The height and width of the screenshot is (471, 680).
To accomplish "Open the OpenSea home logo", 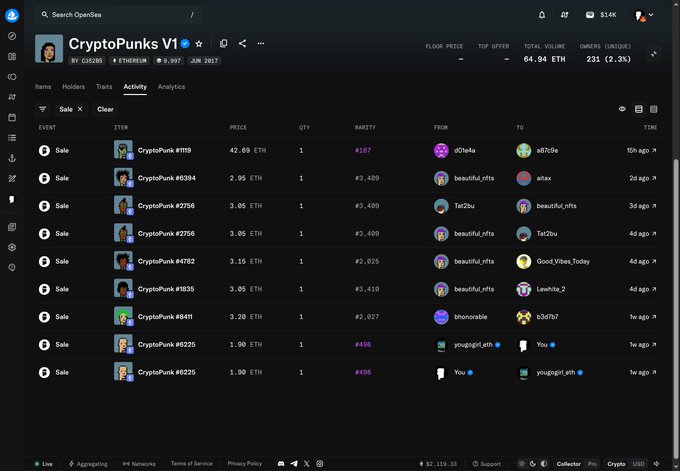I will tap(12, 16).
